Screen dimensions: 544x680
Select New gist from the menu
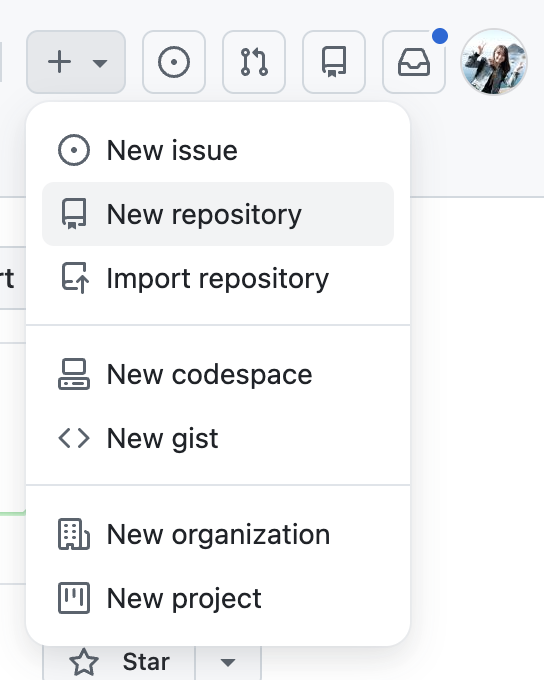(218, 438)
